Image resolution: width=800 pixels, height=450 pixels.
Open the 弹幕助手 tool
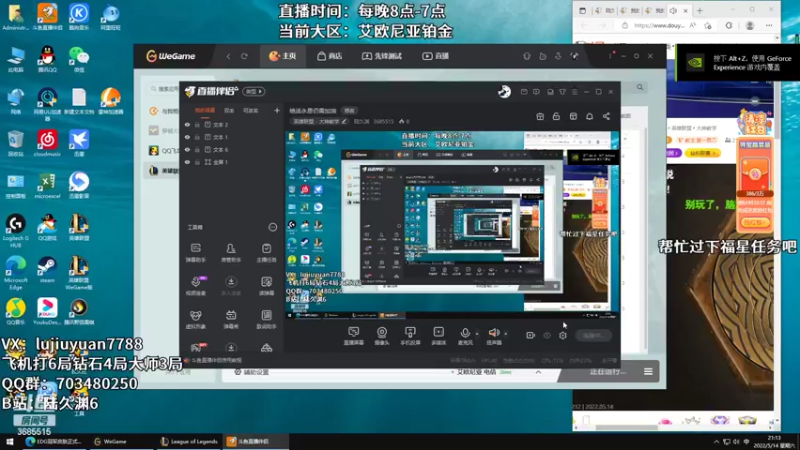coord(195,252)
